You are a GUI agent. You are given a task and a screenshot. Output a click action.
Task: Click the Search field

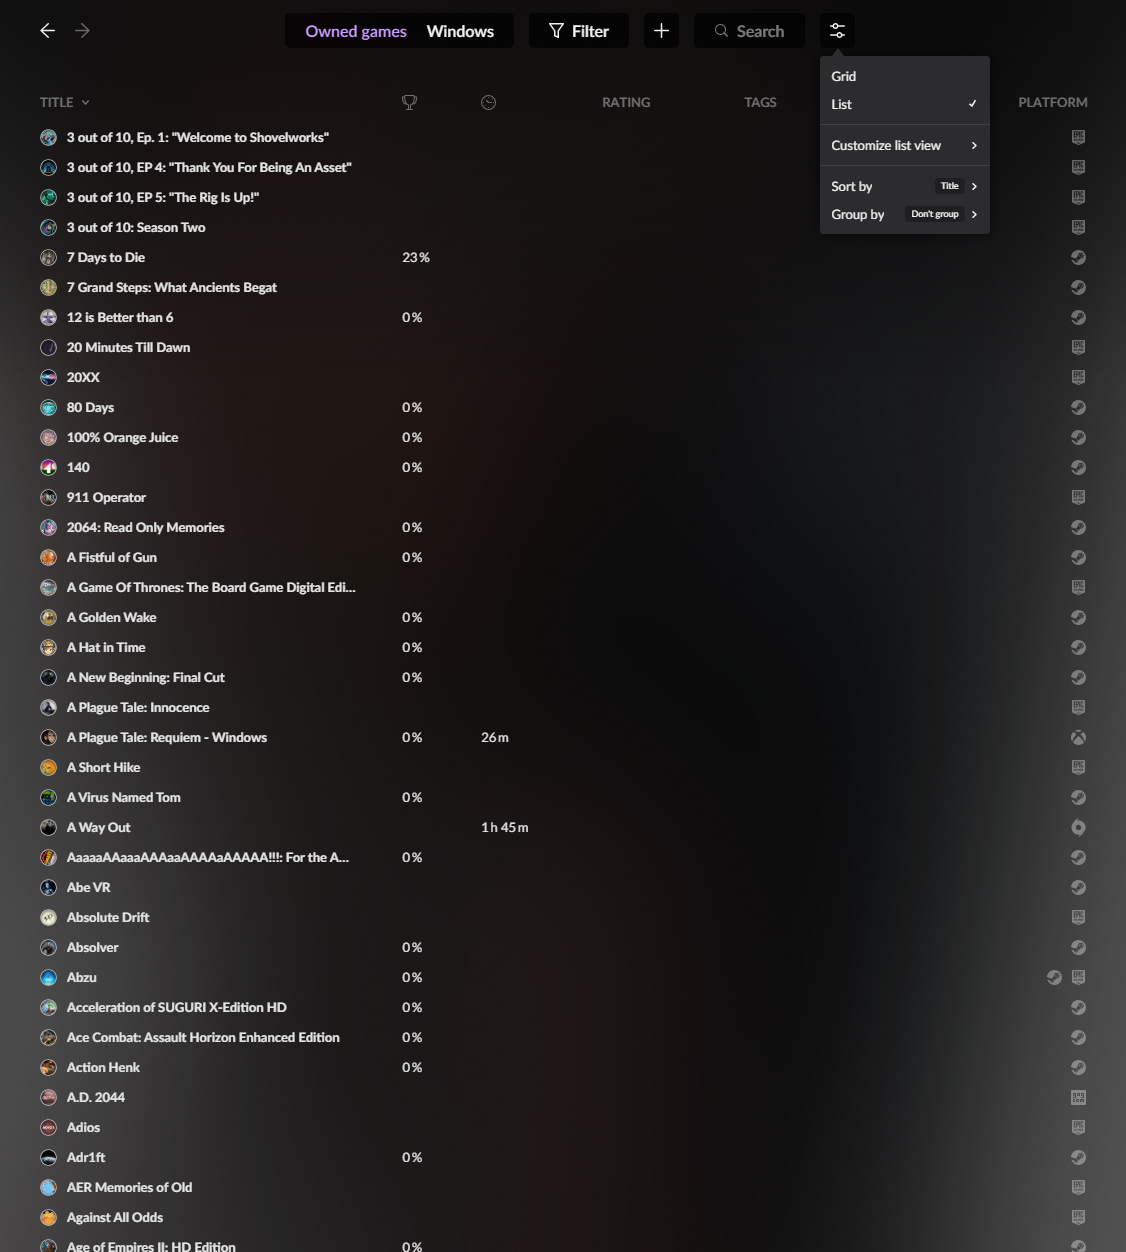coord(749,31)
